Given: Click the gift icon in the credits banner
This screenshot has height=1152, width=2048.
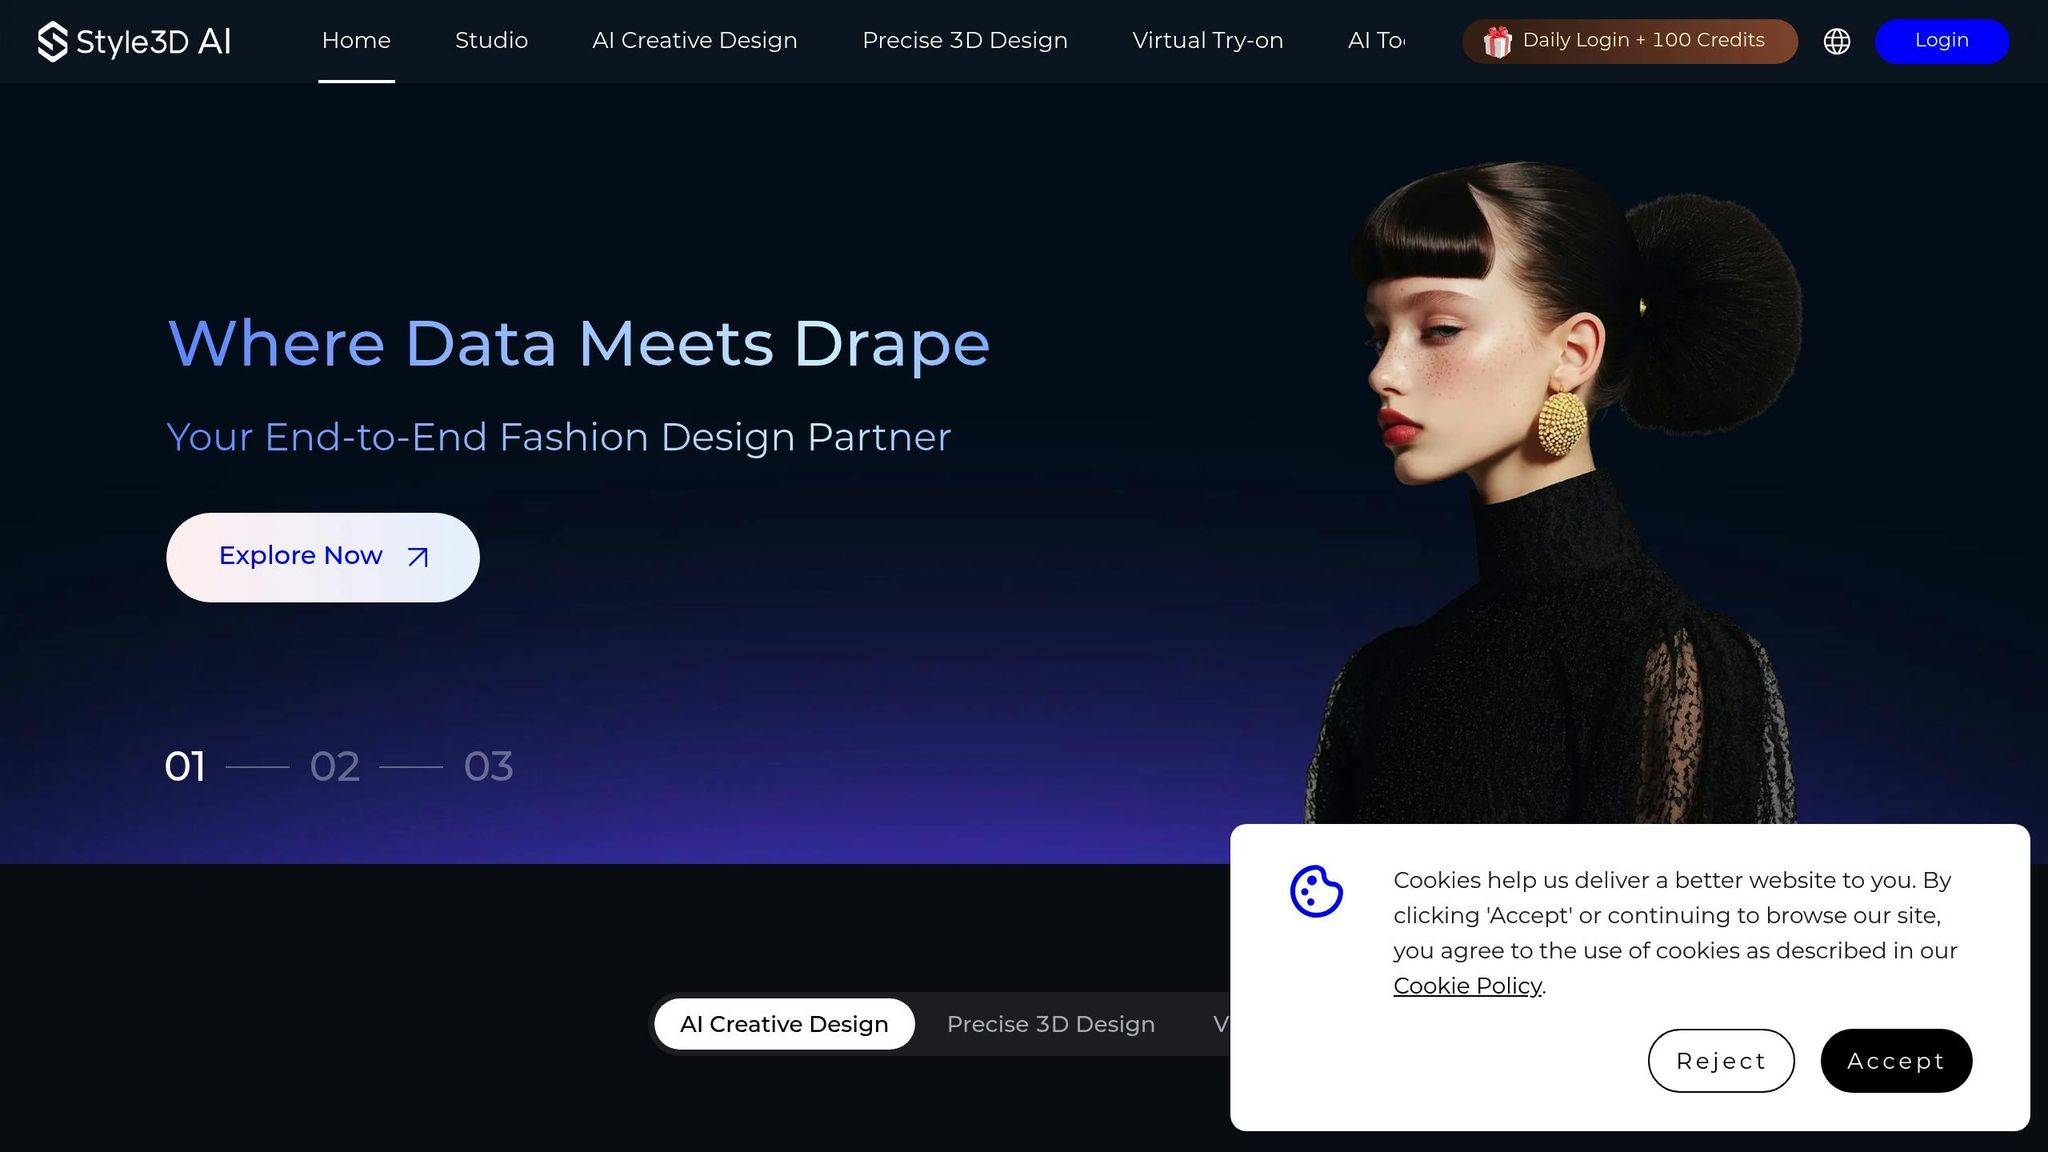Looking at the screenshot, I should [x=1497, y=42].
